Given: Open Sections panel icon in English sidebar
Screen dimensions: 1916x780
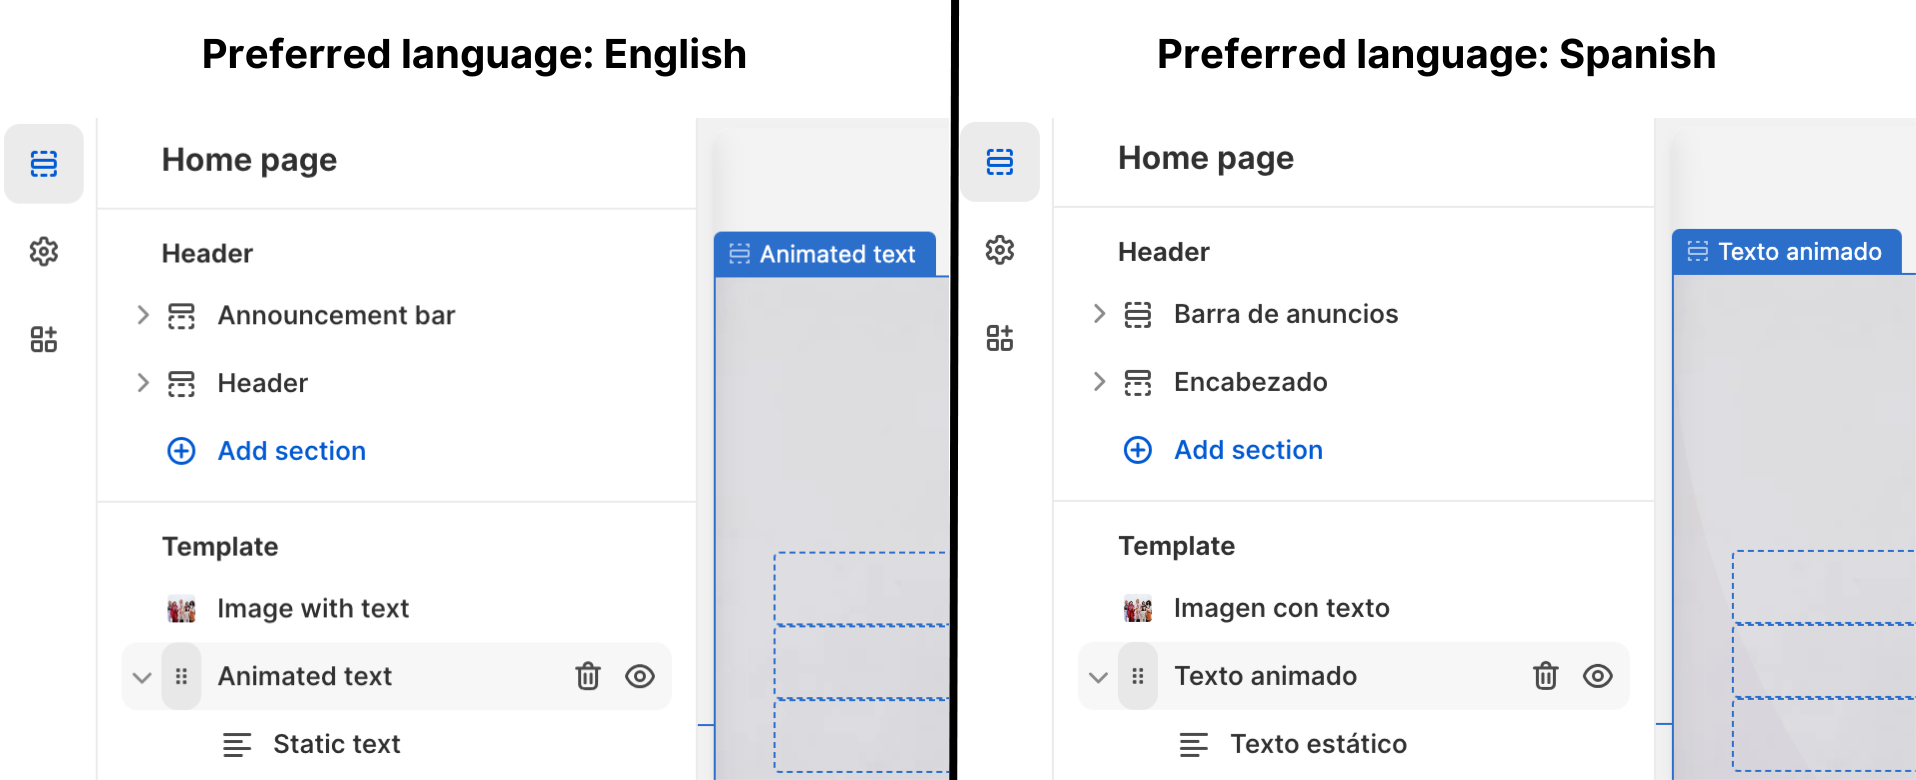Looking at the screenshot, I should pyautogui.click(x=44, y=164).
